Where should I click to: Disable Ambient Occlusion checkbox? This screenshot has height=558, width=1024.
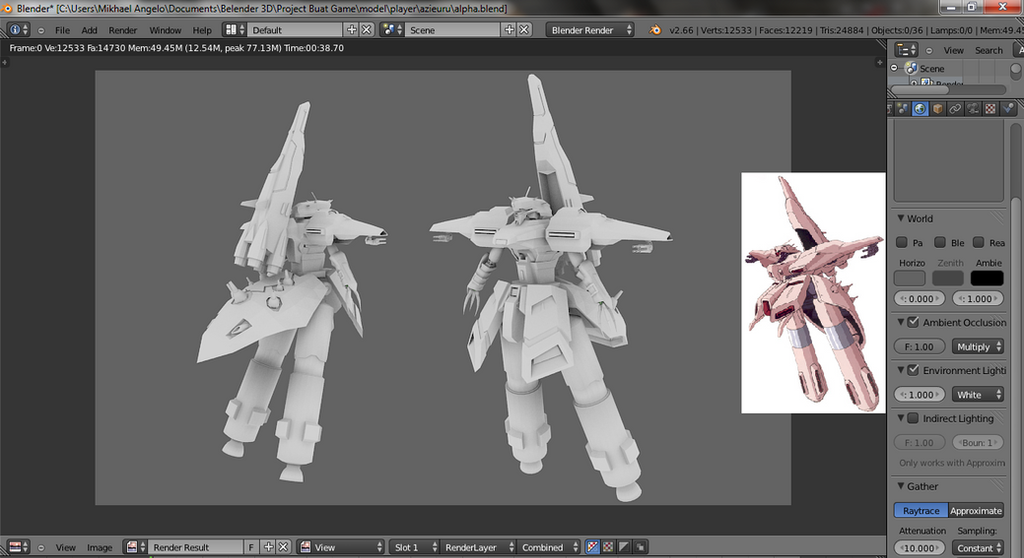913,322
